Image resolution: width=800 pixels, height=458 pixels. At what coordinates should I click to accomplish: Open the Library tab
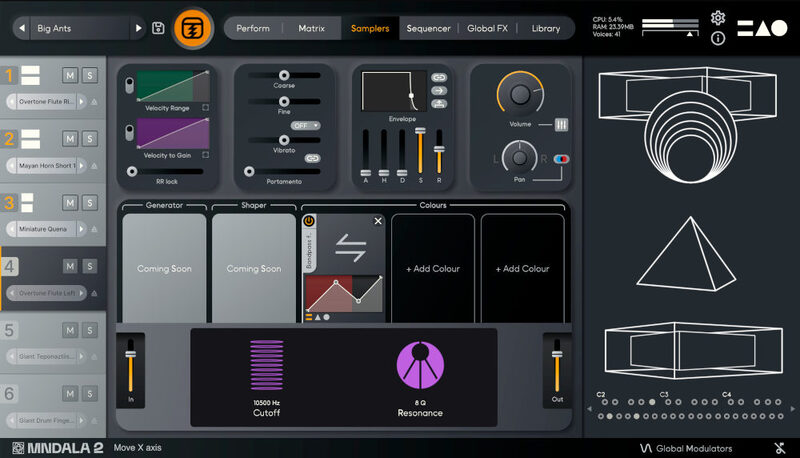click(x=546, y=29)
